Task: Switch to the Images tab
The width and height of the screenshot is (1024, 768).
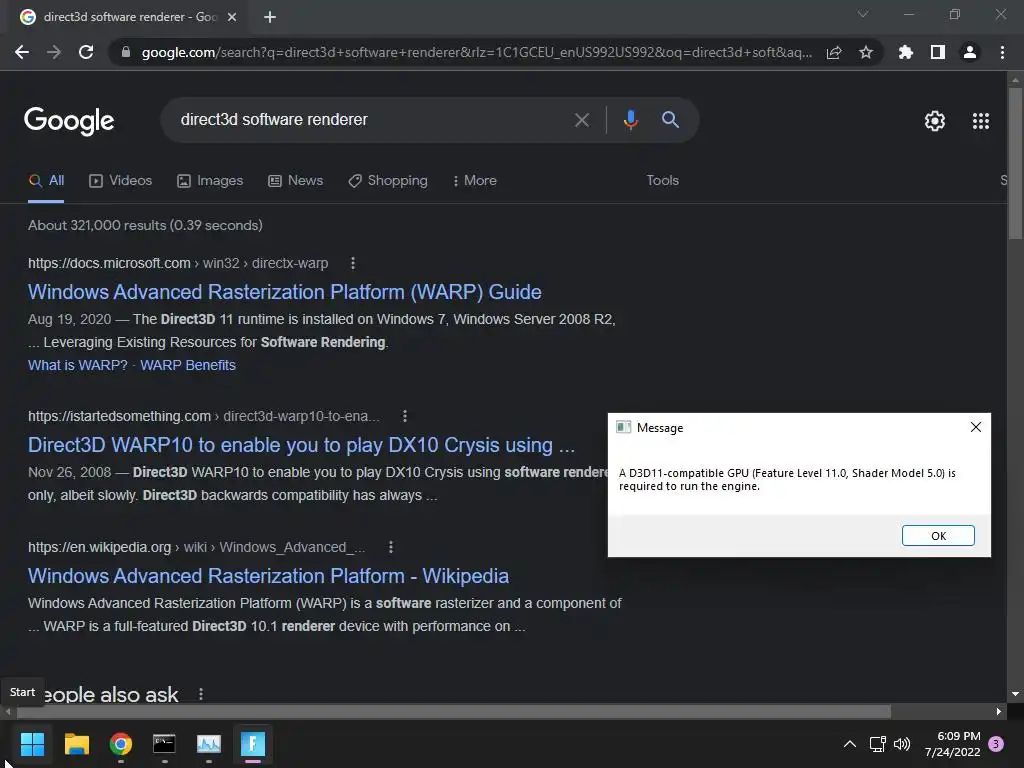Action: click(210, 181)
